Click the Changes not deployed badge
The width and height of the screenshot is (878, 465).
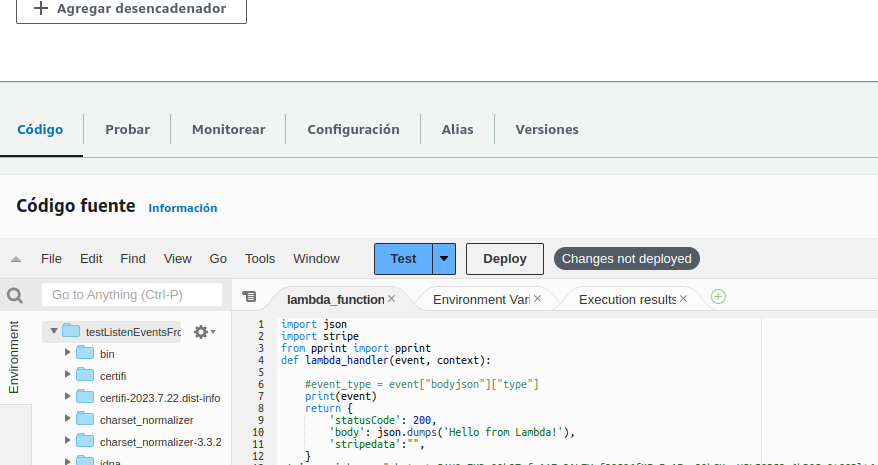click(627, 259)
